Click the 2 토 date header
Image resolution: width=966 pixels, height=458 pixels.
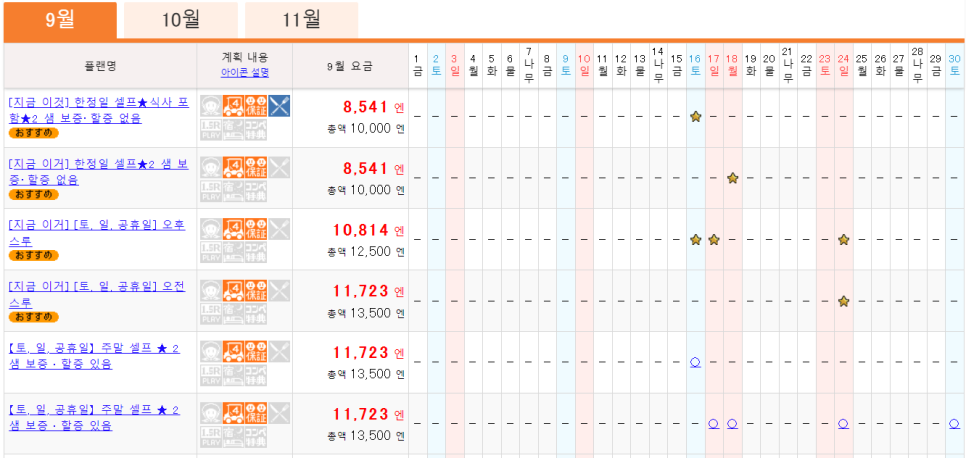click(x=436, y=65)
